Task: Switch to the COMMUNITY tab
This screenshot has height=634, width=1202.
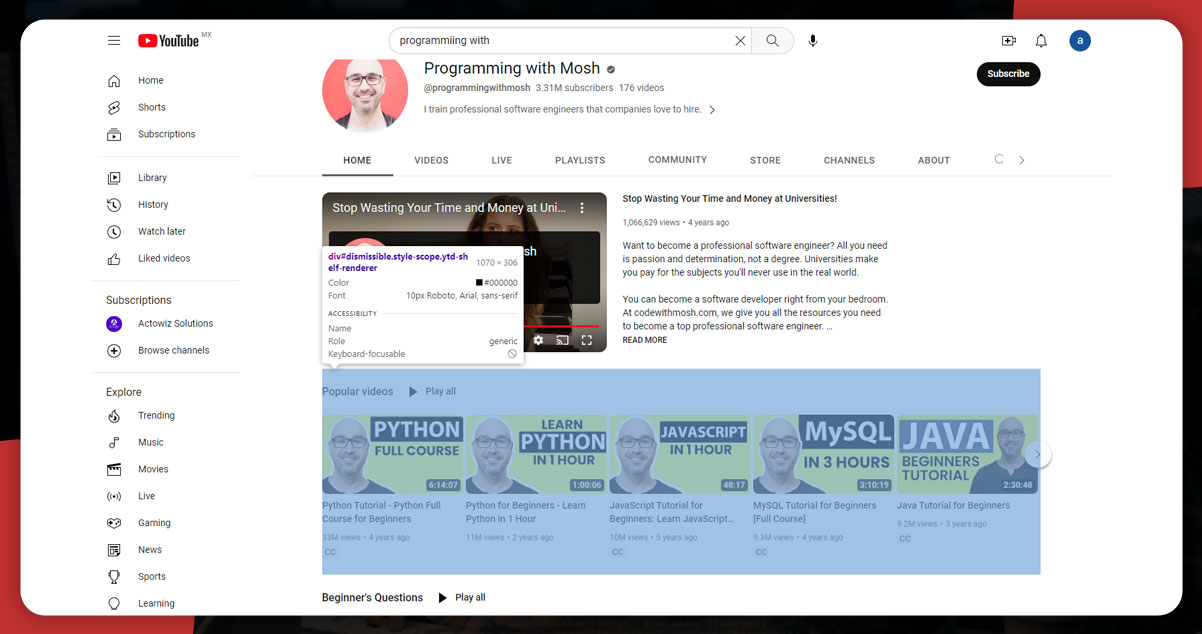Action: (677, 160)
